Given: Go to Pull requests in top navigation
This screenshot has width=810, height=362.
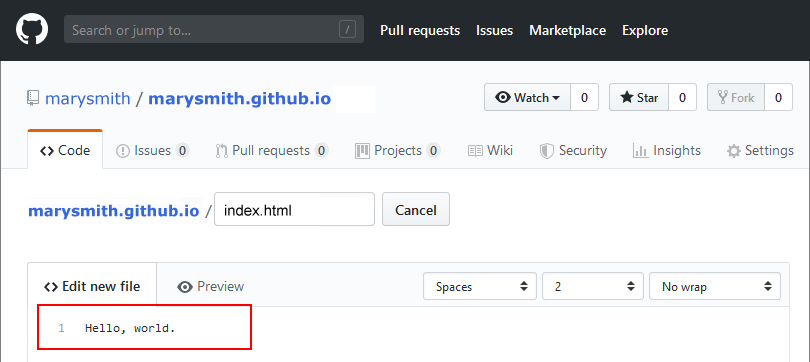Looking at the screenshot, I should tap(420, 30).
